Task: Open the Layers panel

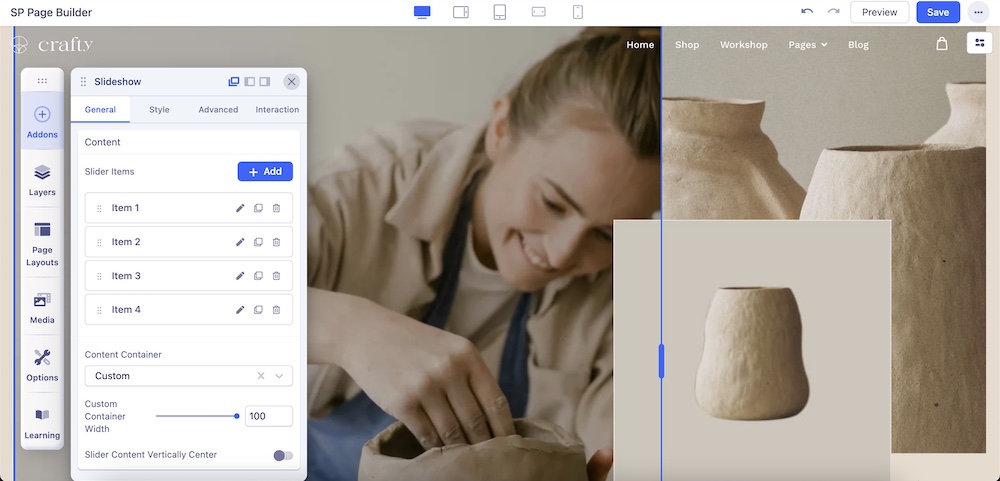Action: 42,180
